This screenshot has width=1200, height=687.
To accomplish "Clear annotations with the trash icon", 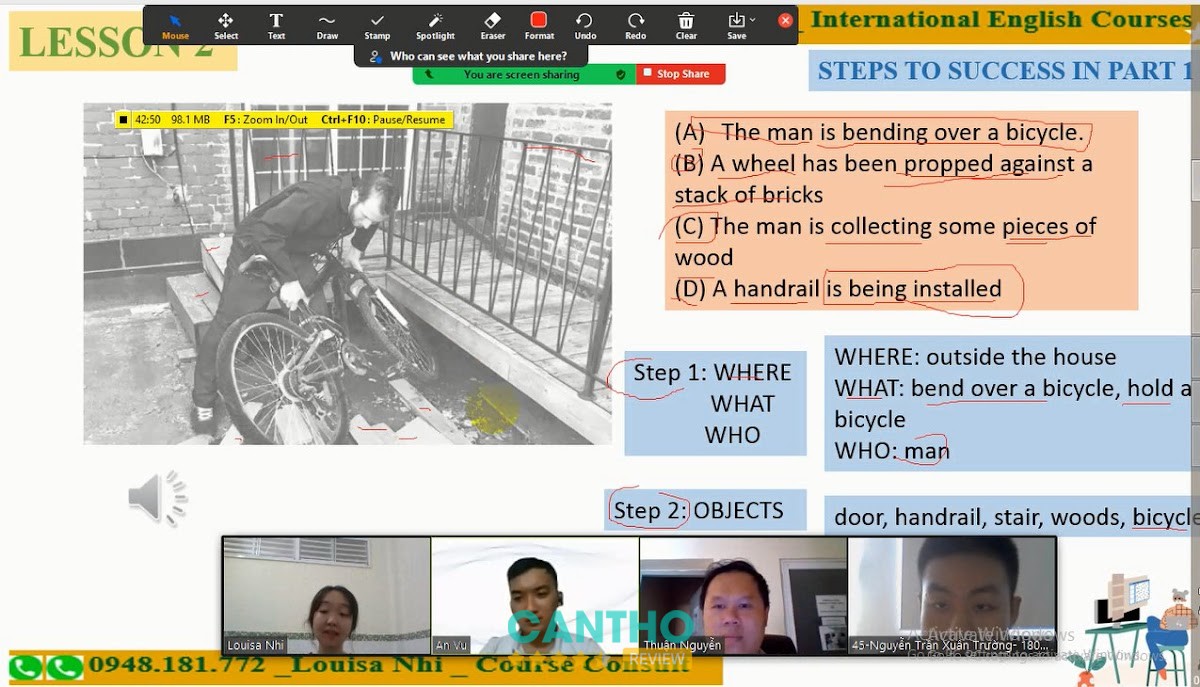I will click(x=686, y=26).
